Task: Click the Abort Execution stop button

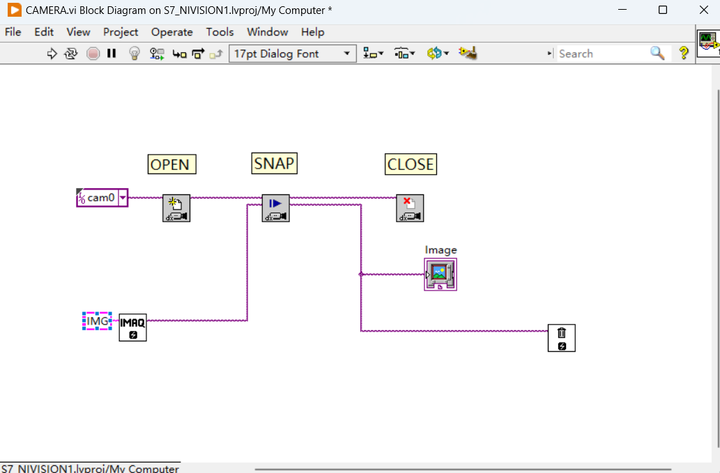Action: pyautogui.click(x=93, y=54)
